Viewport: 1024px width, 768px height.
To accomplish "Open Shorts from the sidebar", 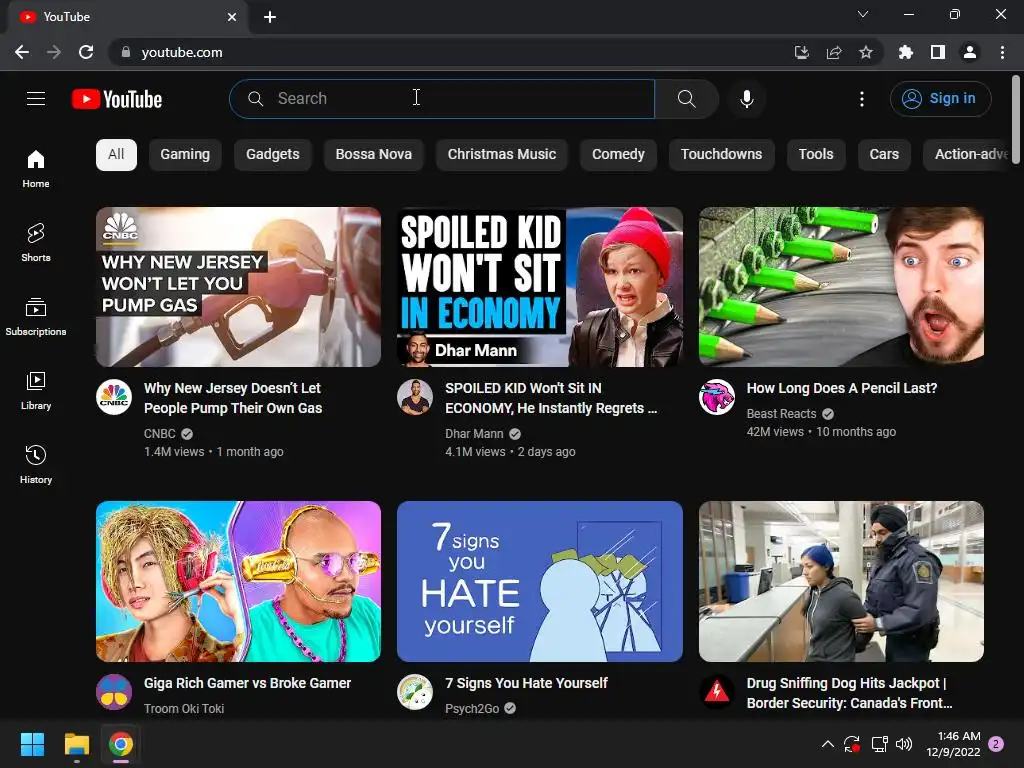I will coord(36,242).
